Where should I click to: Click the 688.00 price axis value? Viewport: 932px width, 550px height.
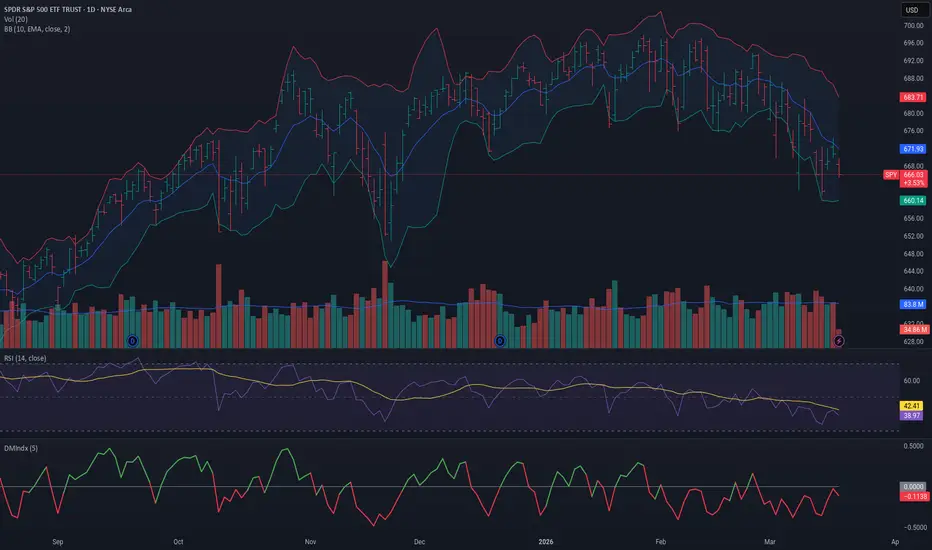[x=913, y=78]
